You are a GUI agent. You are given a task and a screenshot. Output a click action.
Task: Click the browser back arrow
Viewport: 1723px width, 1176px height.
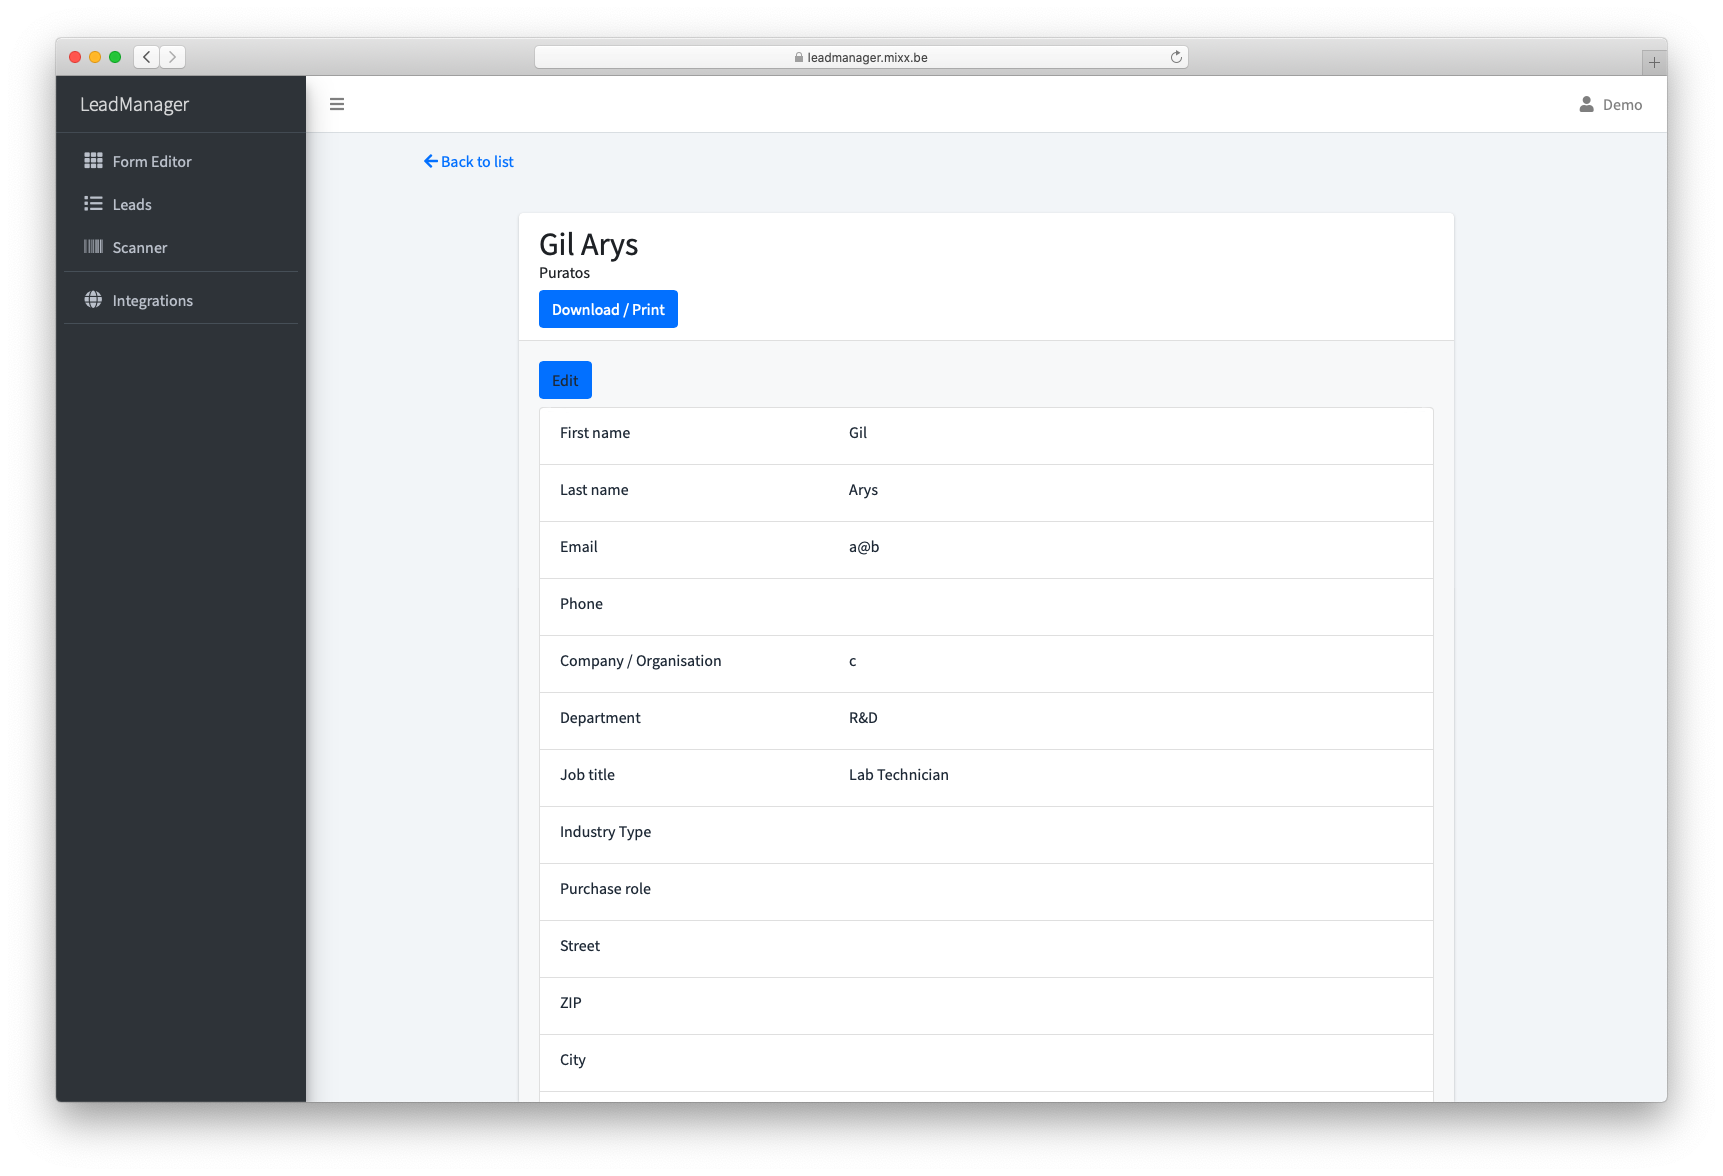pos(147,57)
